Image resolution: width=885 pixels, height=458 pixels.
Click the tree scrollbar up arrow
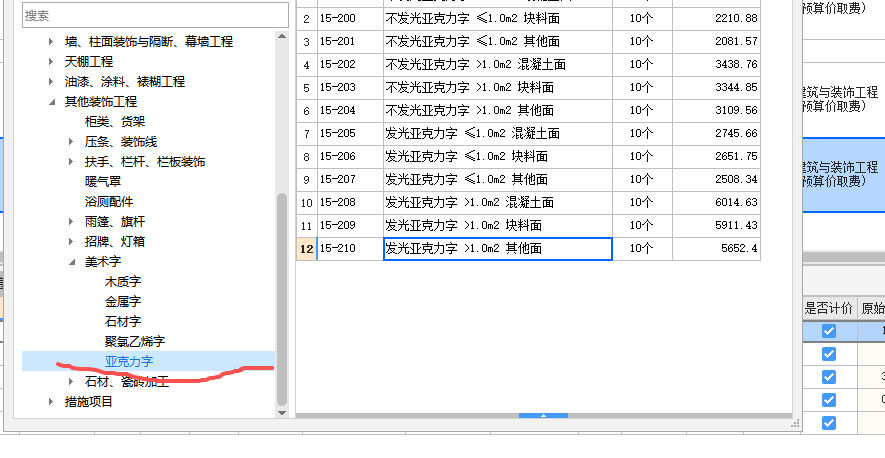click(x=282, y=36)
